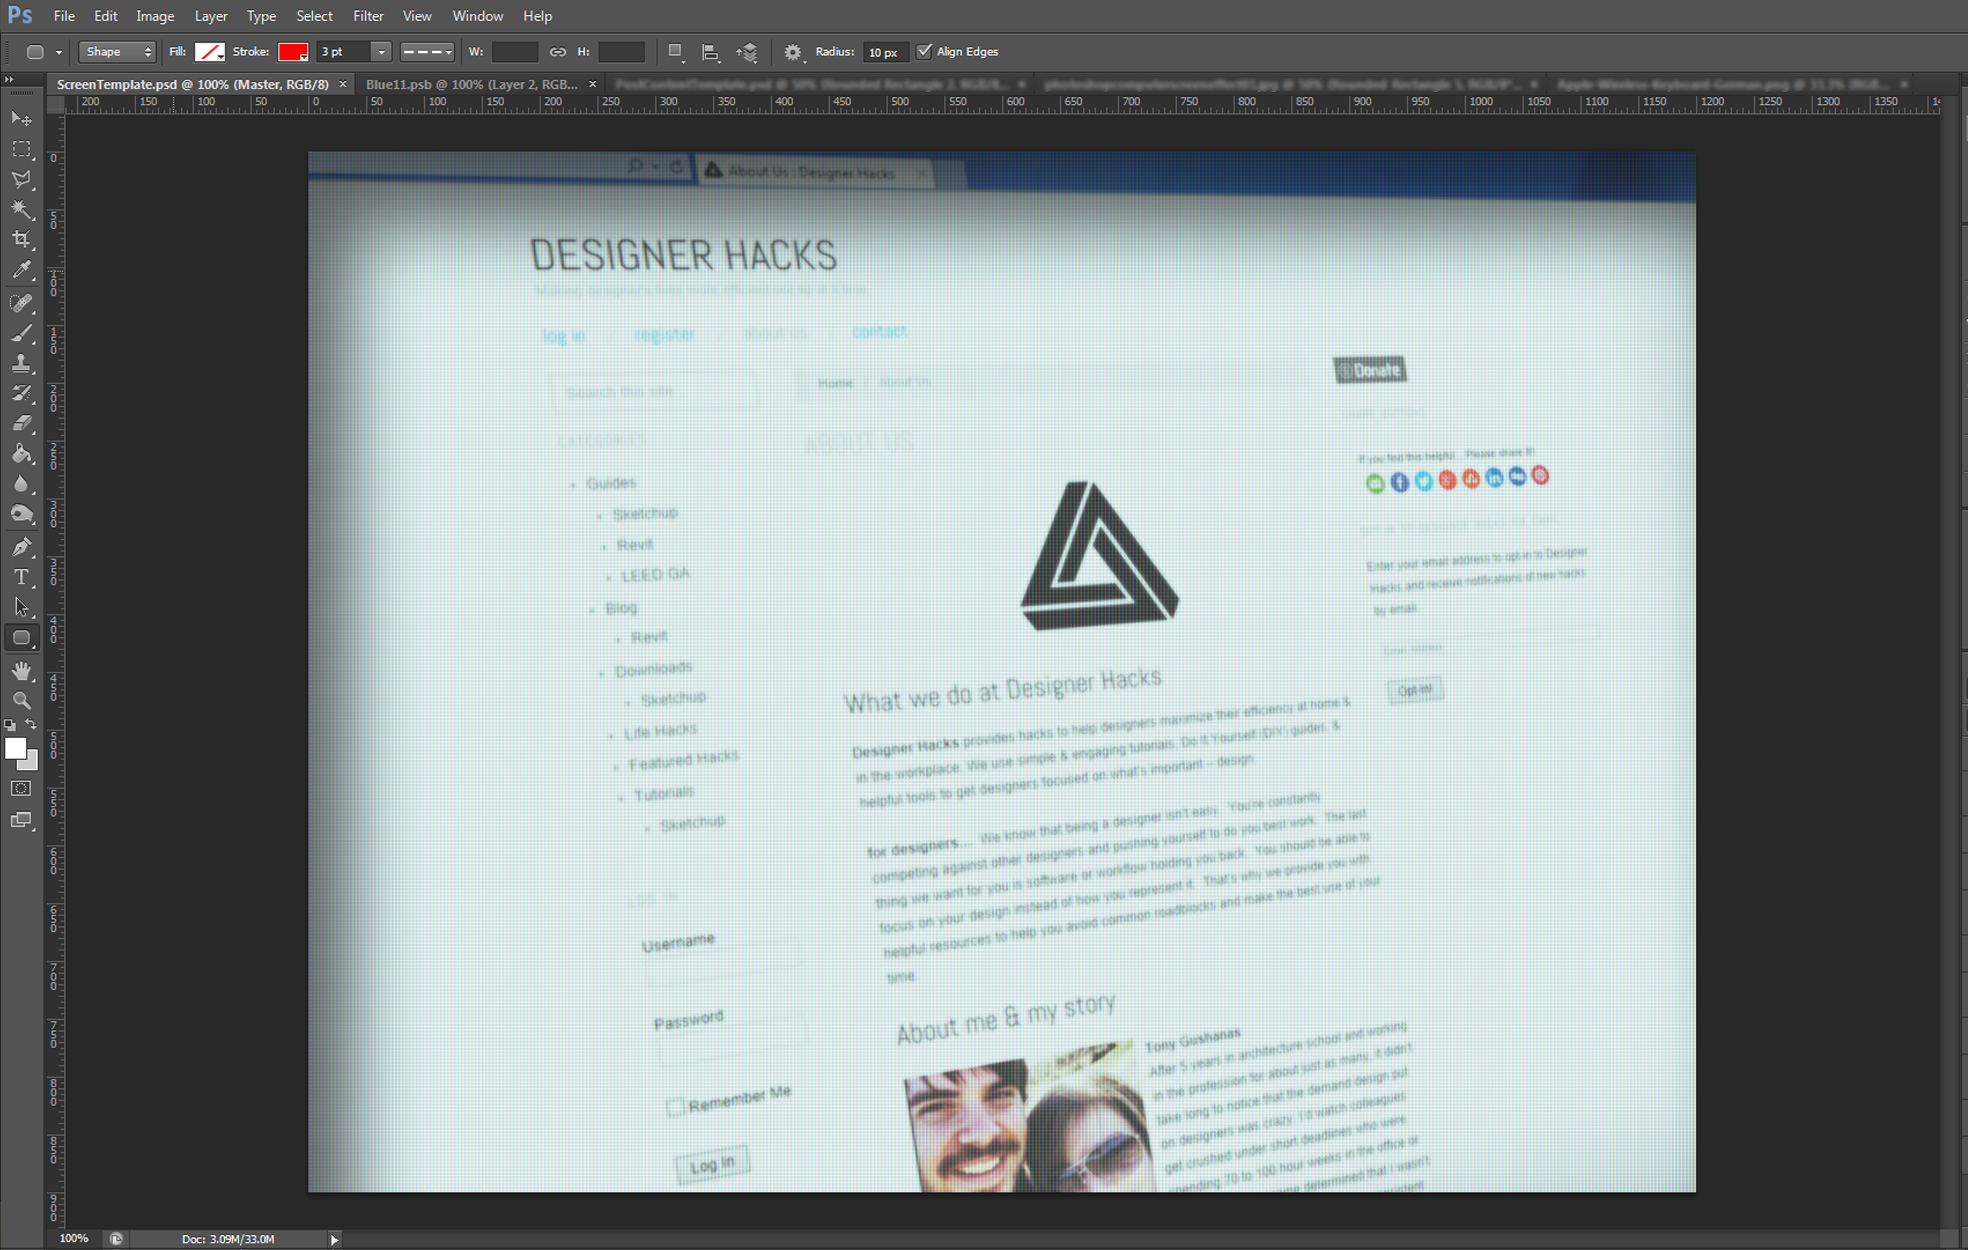Select the Polygonal Lasso tool
The height and width of the screenshot is (1250, 1968).
tap(21, 179)
